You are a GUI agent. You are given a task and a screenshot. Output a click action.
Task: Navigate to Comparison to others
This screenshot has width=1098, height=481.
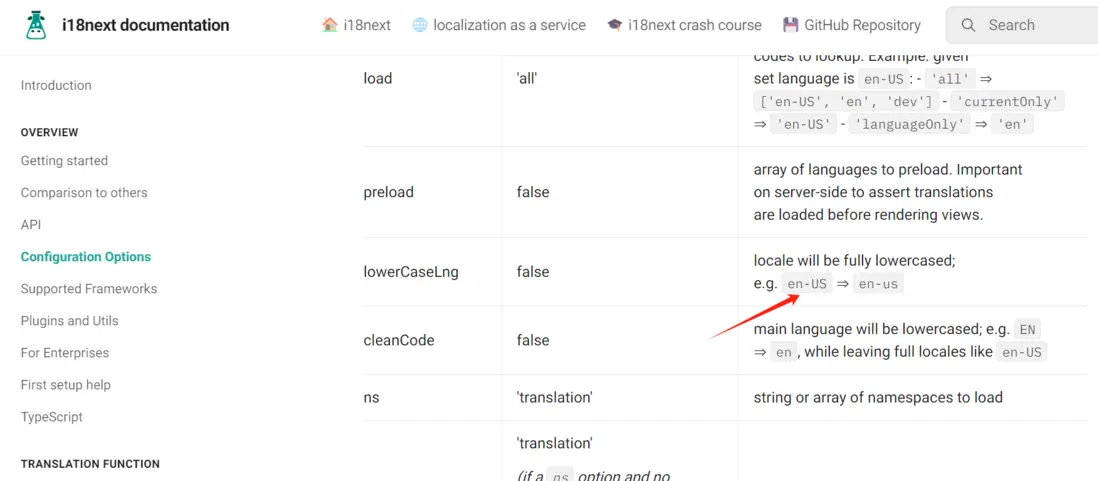click(x=84, y=193)
